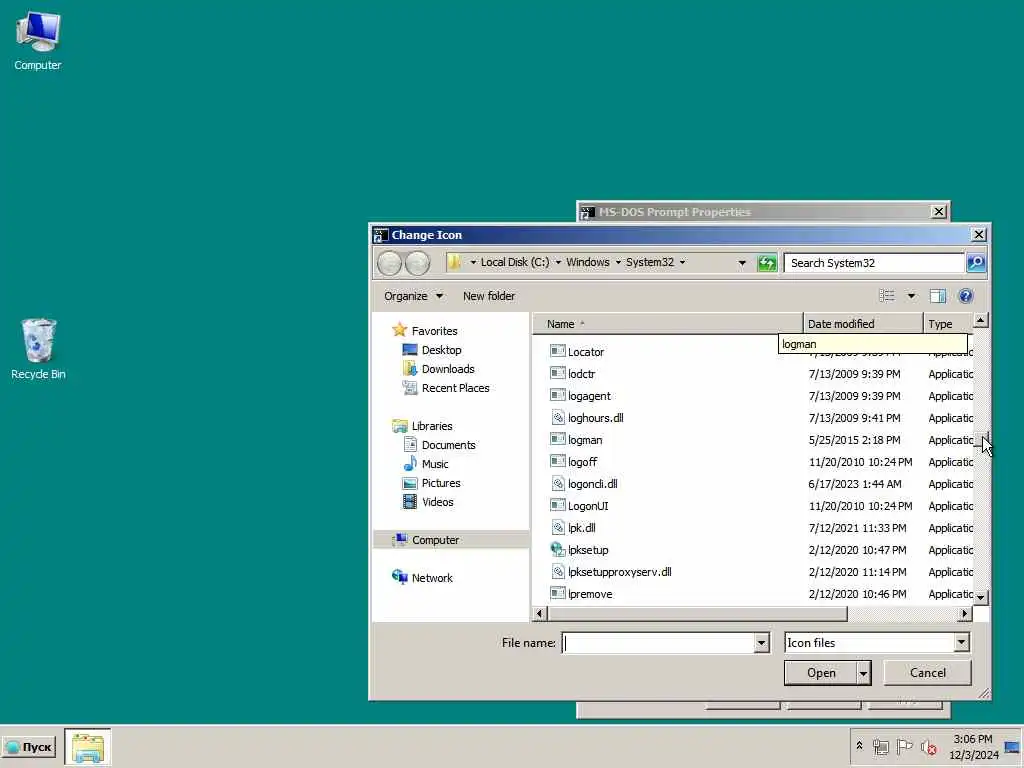1024x768 pixels.
Task: Select the lpksetupproxyserv.dll file icon
Action: (557, 571)
